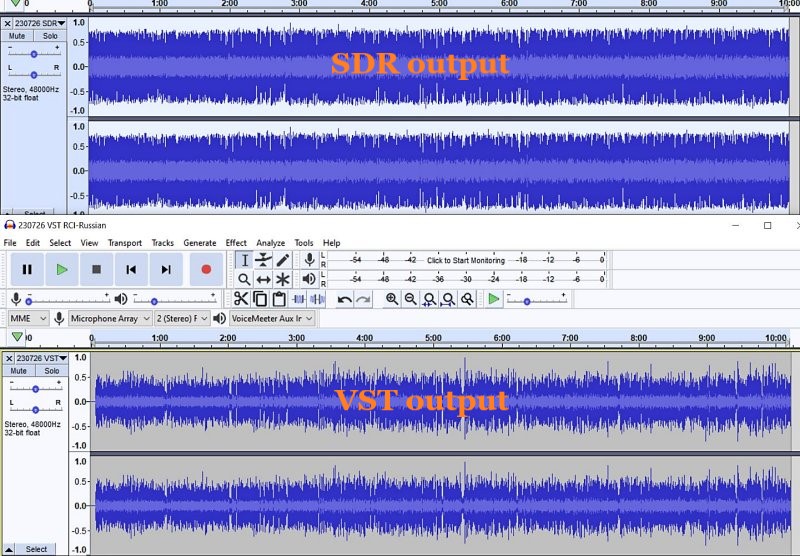Skip to end of the project

click(166, 269)
